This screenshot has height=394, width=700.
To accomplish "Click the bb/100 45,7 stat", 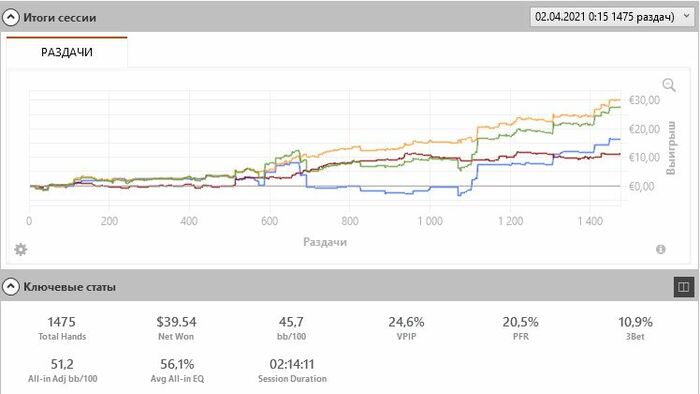I will click(x=291, y=328).
